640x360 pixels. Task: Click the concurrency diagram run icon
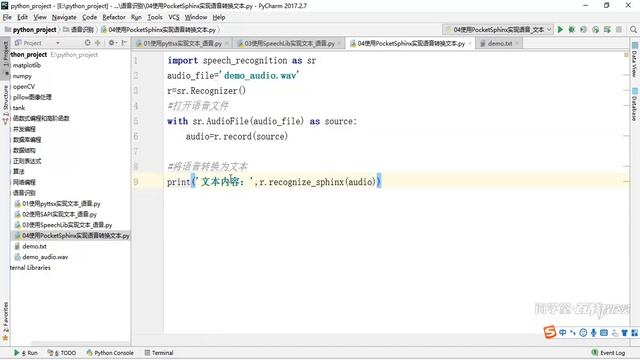tap(607, 29)
